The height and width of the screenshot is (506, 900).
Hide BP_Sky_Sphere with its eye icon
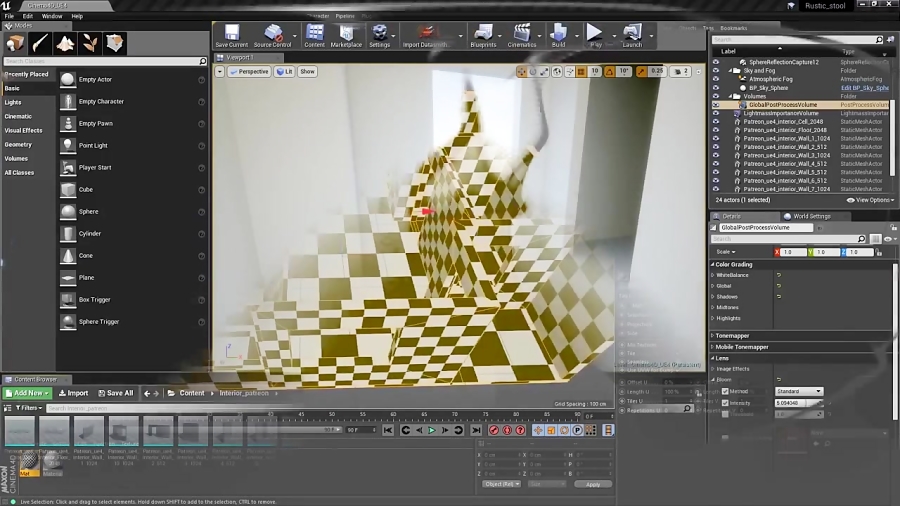click(716, 88)
